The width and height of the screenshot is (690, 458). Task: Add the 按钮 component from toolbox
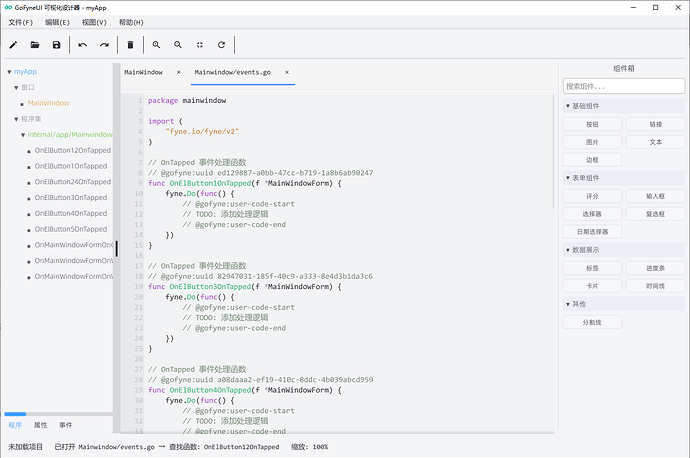tap(592, 125)
